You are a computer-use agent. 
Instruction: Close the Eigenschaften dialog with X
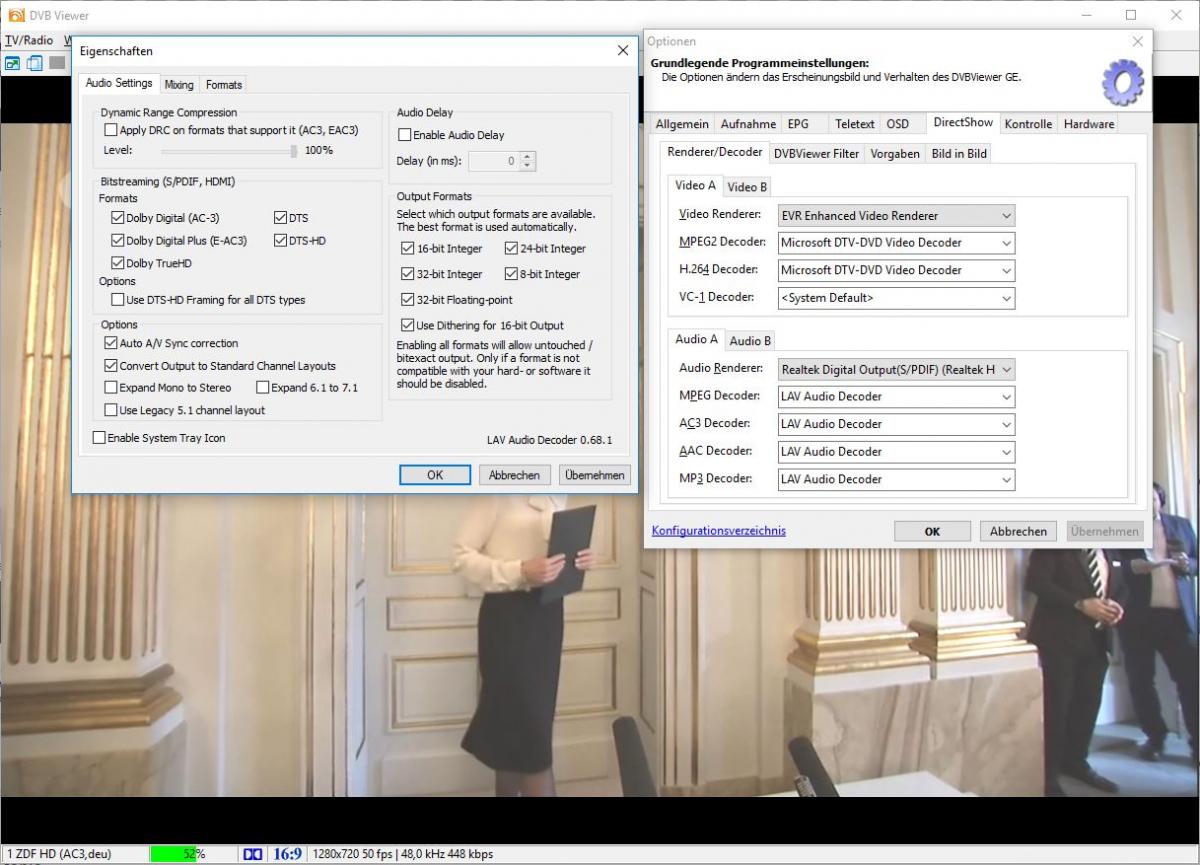[x=623, y=51]
